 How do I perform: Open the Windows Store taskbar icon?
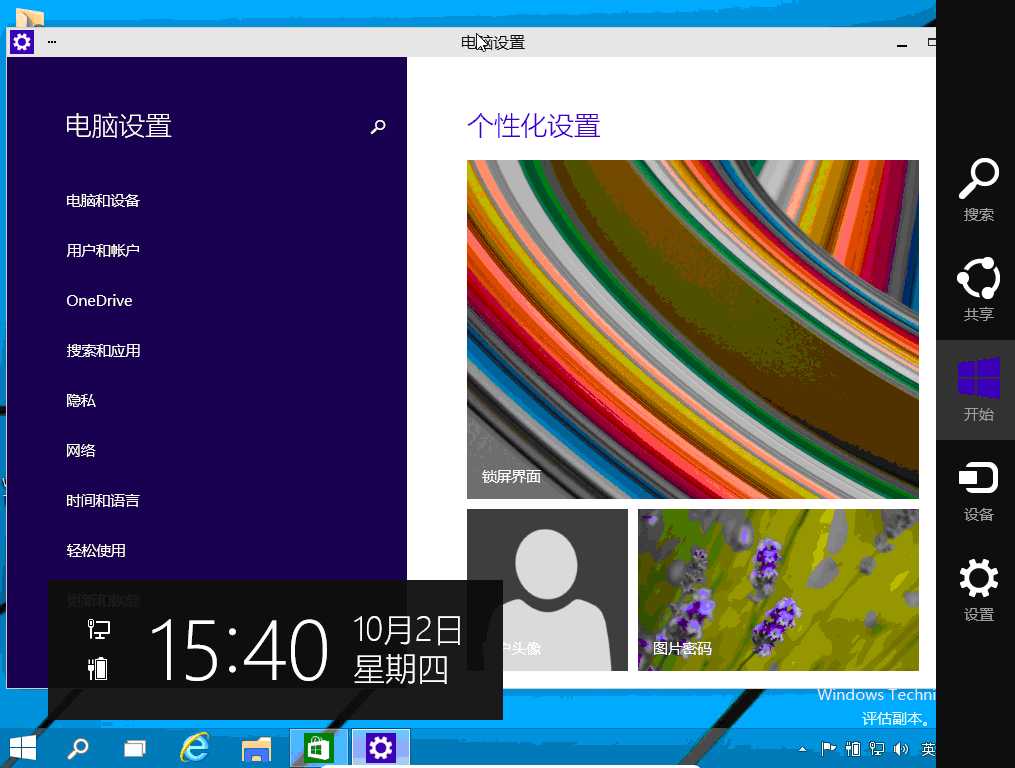(x=318, y=749)
